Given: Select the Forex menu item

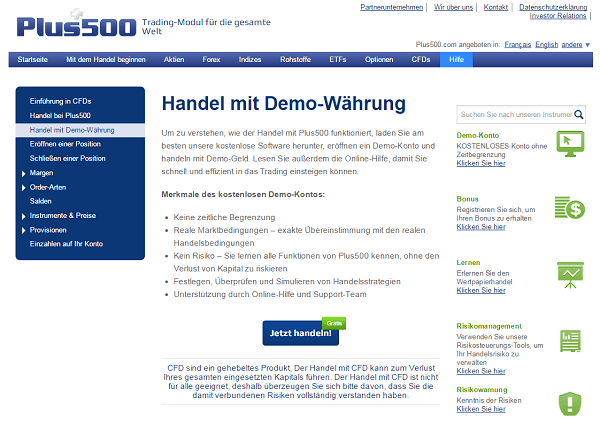Looking at the screenshot, I should 211,60.
